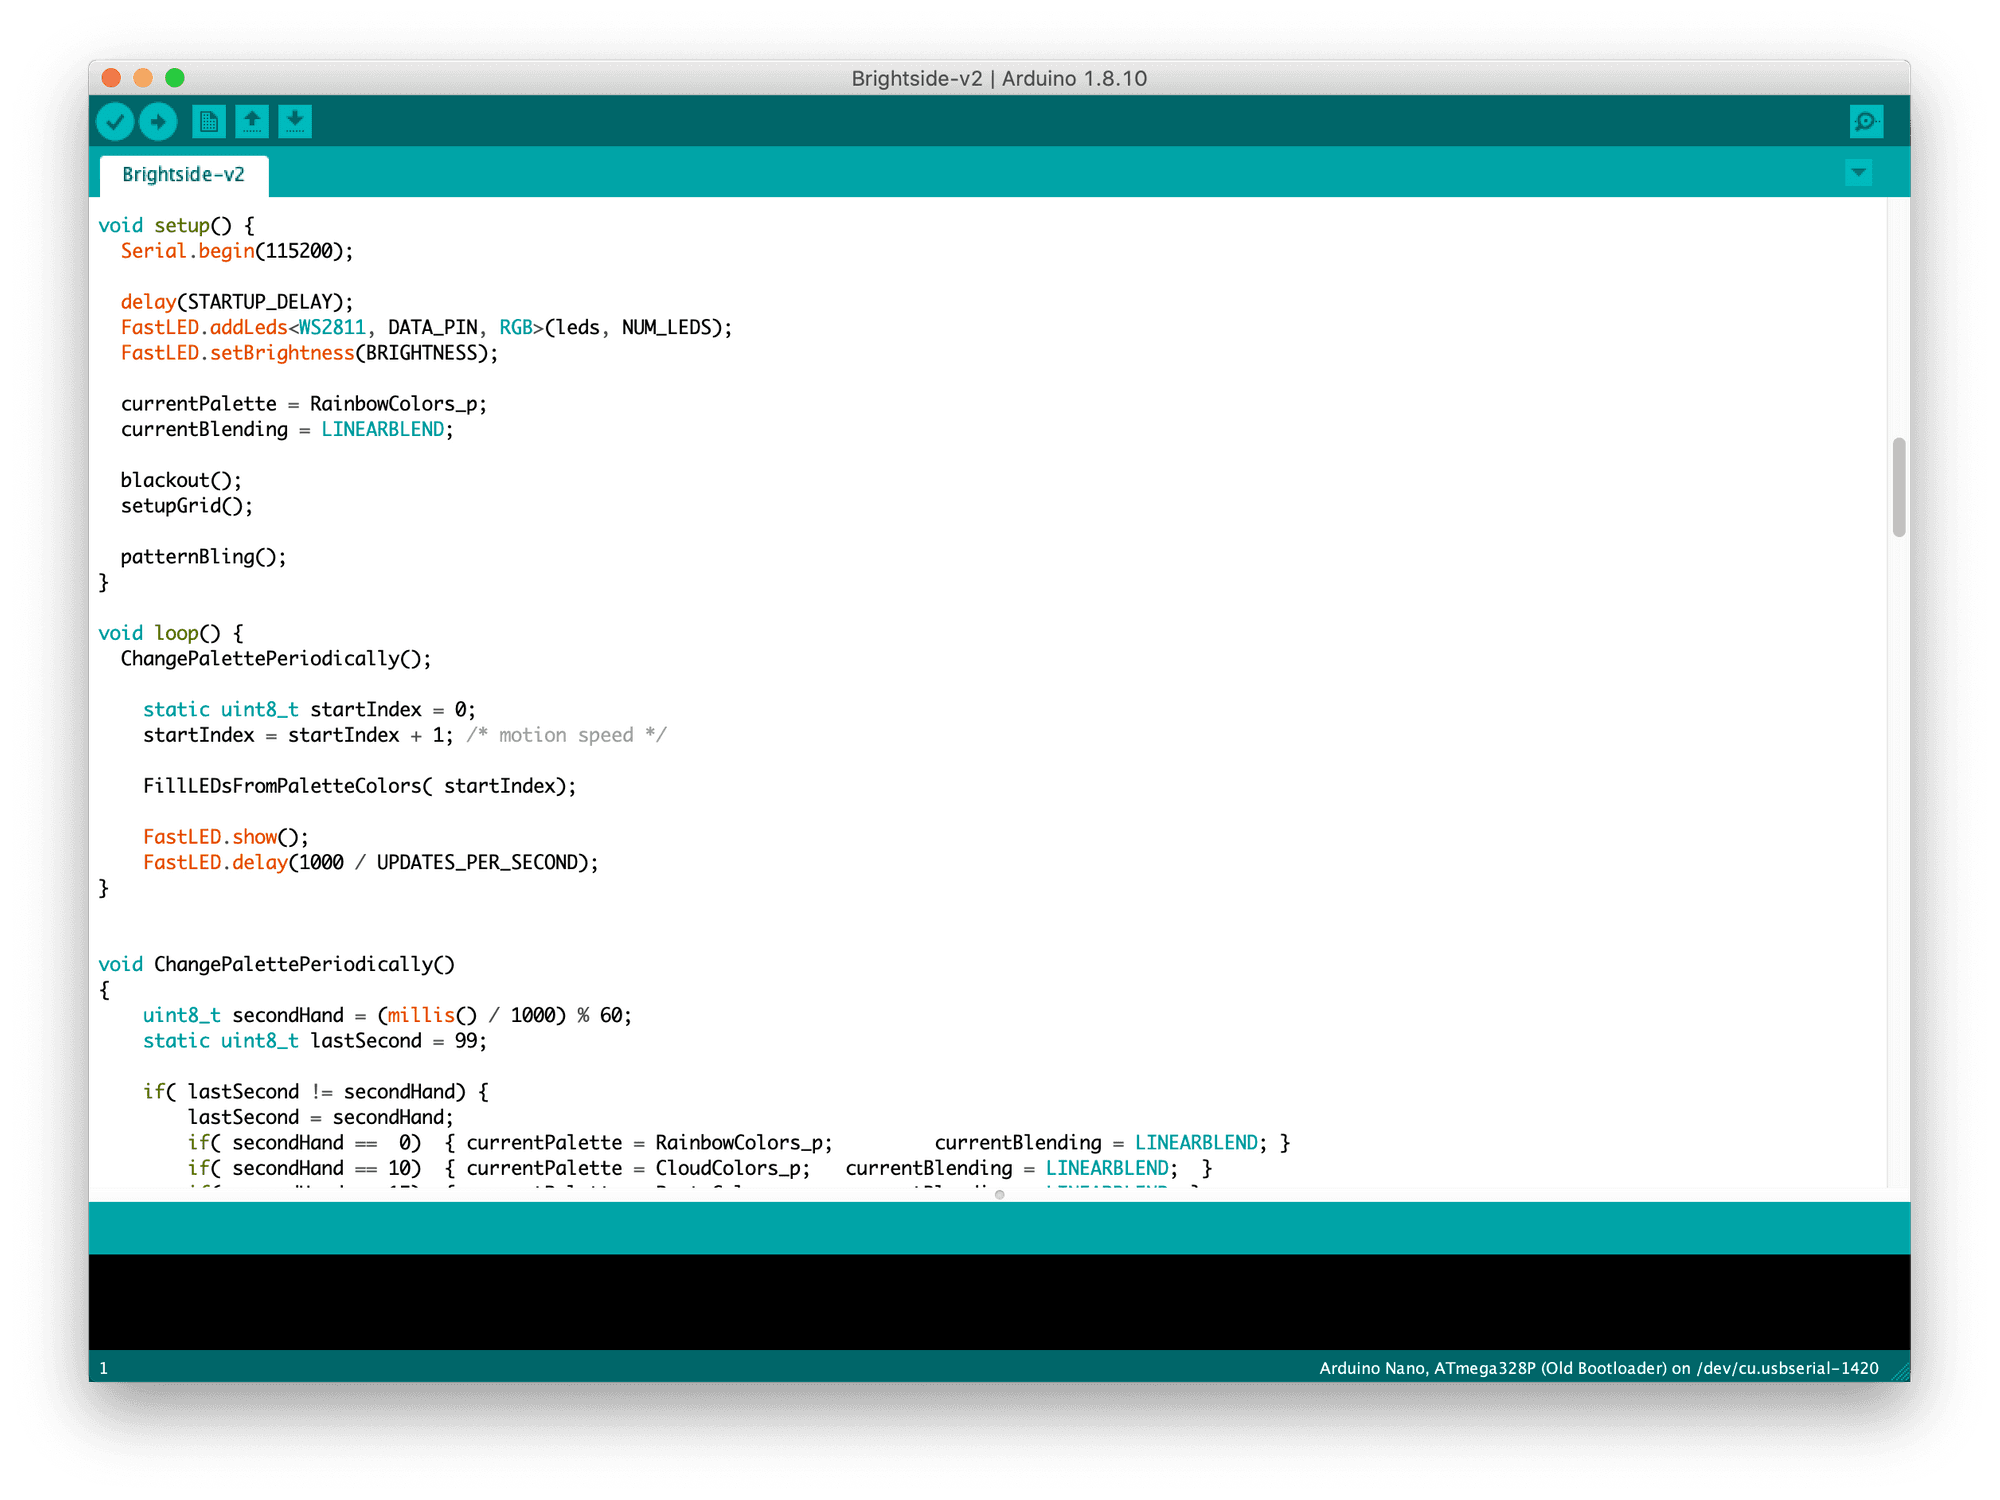Click ChangePalettePeriodically(); call inside loop

point(276,659)
